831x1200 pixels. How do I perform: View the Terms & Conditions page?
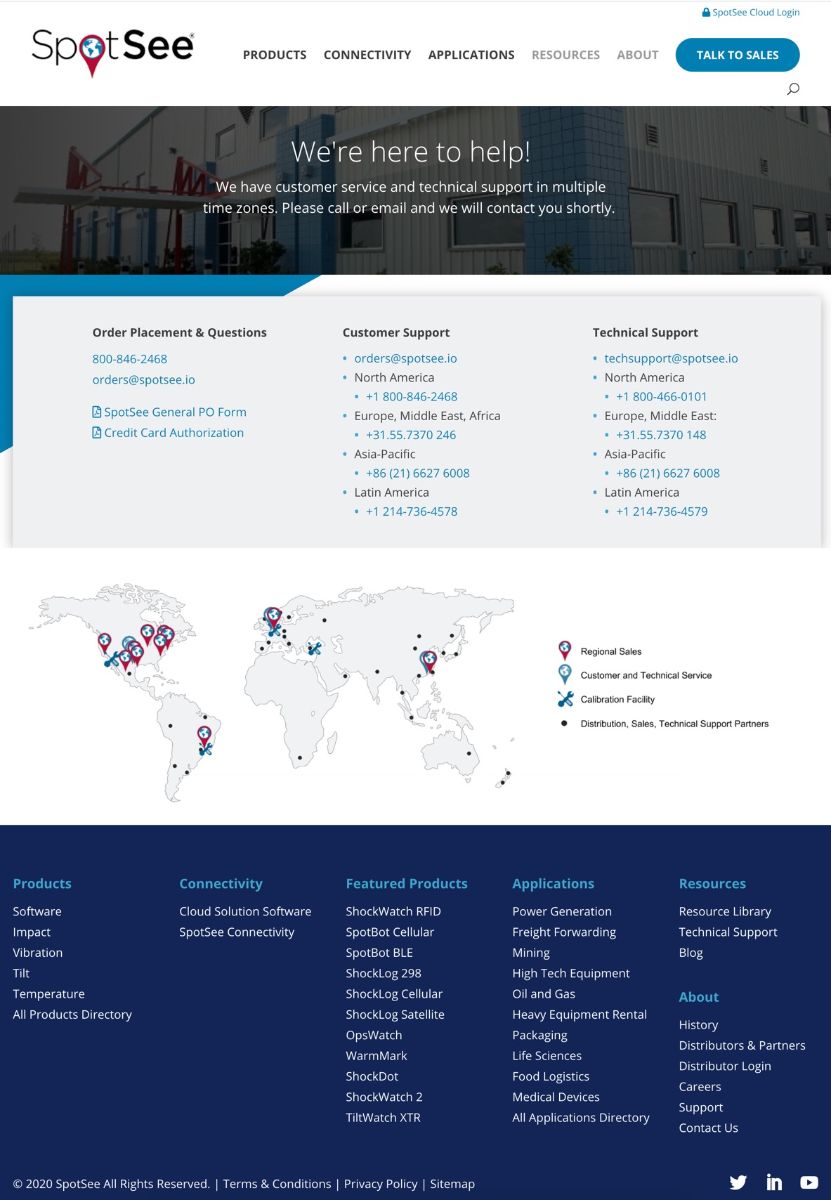pyautogui.click(x=277, y=1183)
